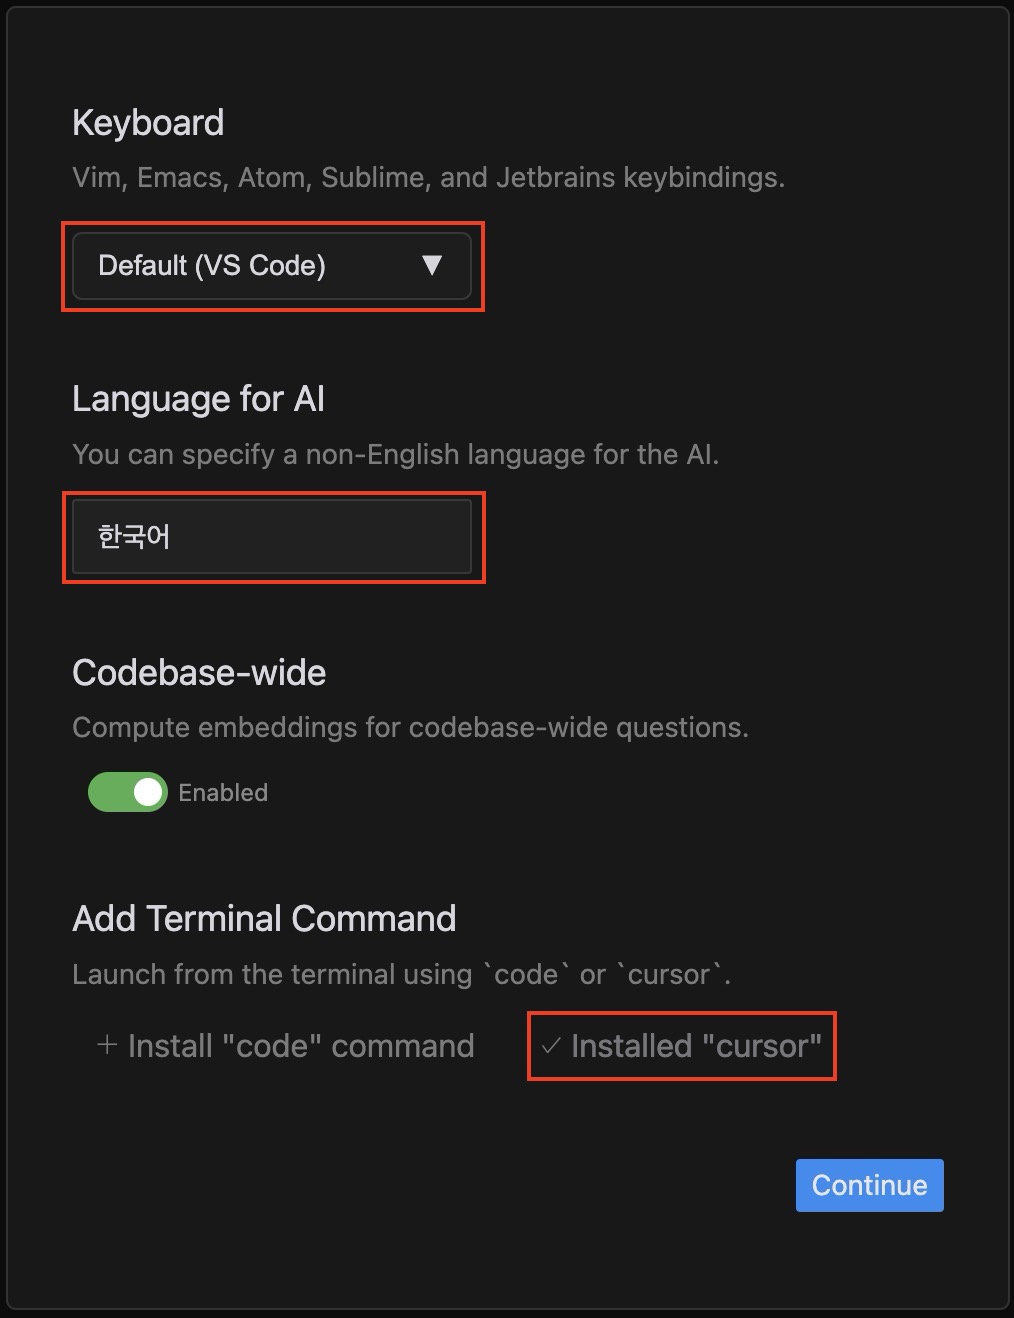Screen dimensions: 1014x1318
Task: Click the Compute embeddings description text
Action: [x=410, y=727]
